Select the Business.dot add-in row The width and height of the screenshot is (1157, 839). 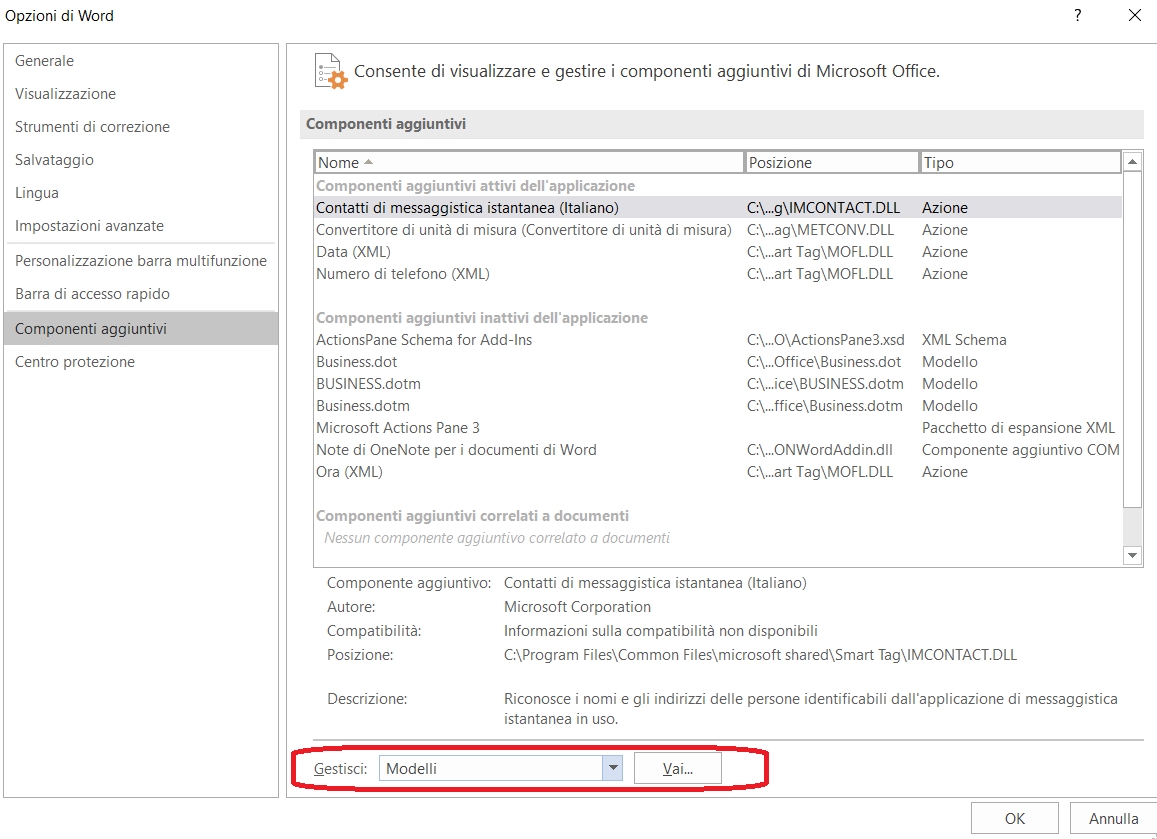[717, 362]
